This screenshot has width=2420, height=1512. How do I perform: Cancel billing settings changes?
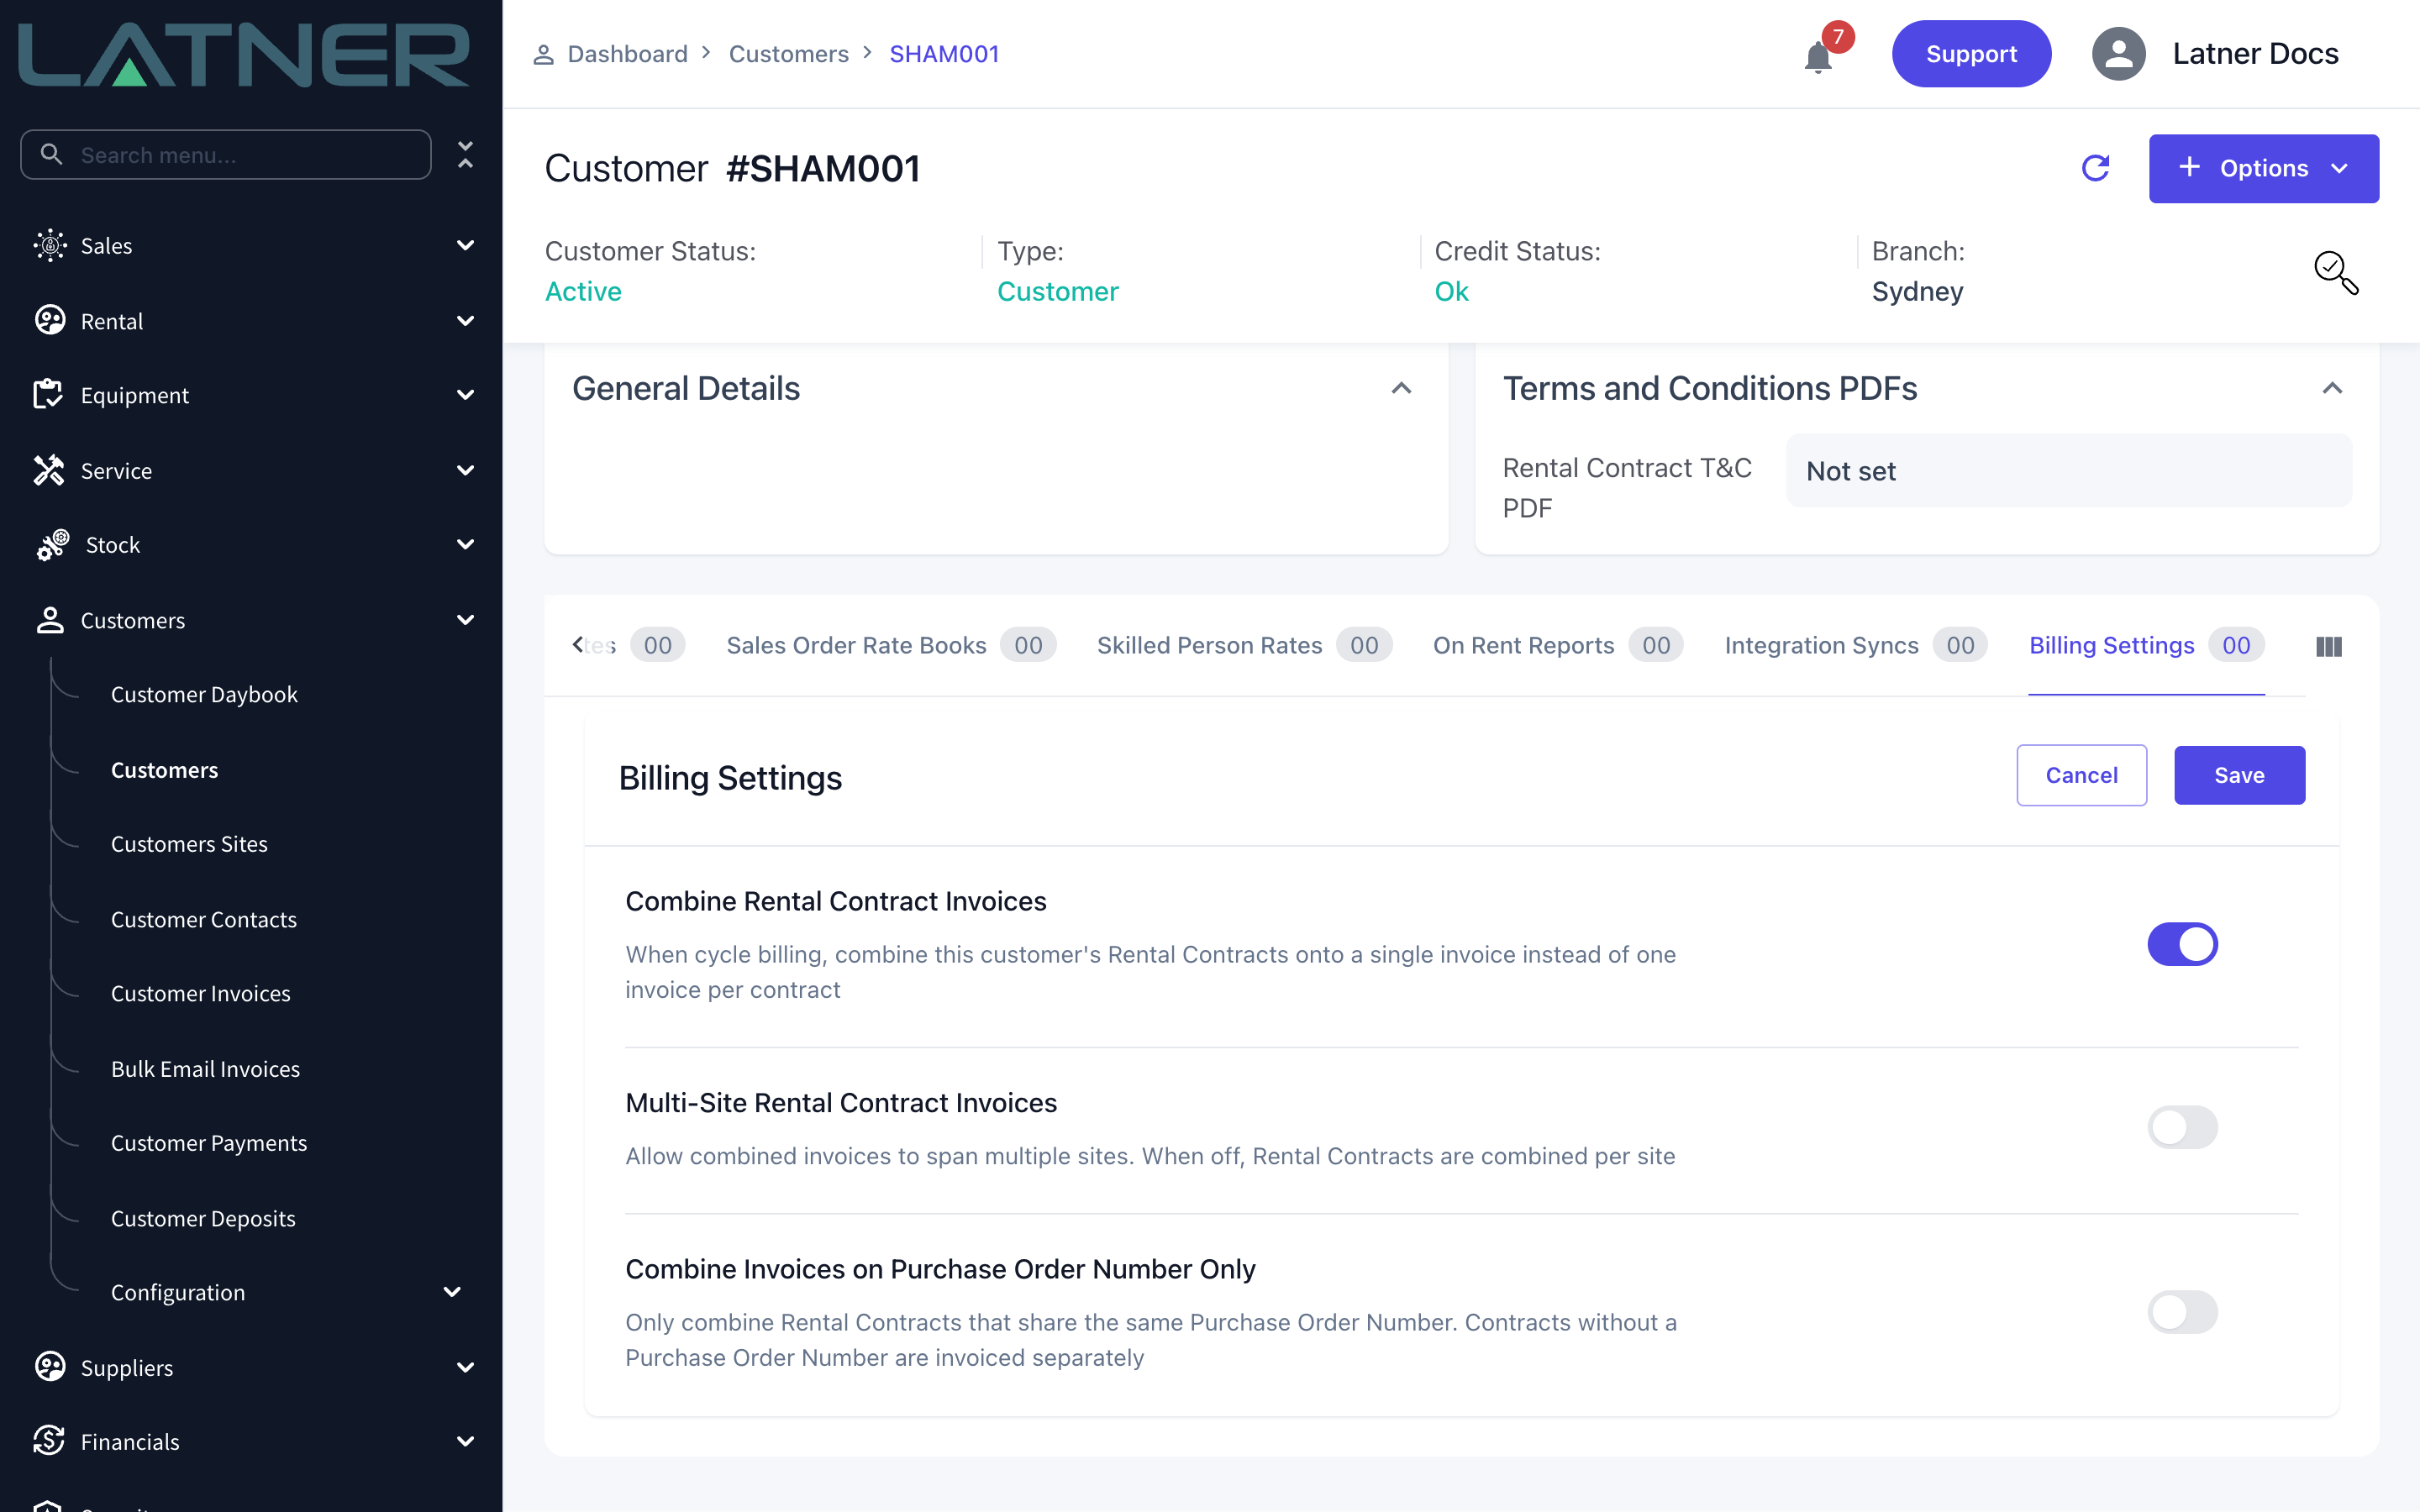pyautogui.click(x=2081, y=775)
